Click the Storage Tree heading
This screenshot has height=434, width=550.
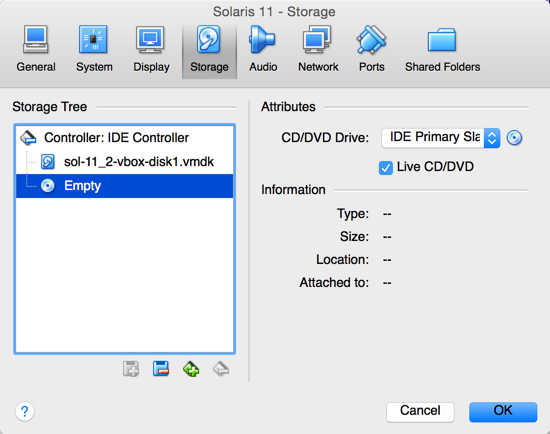click(x=49, y=107)
